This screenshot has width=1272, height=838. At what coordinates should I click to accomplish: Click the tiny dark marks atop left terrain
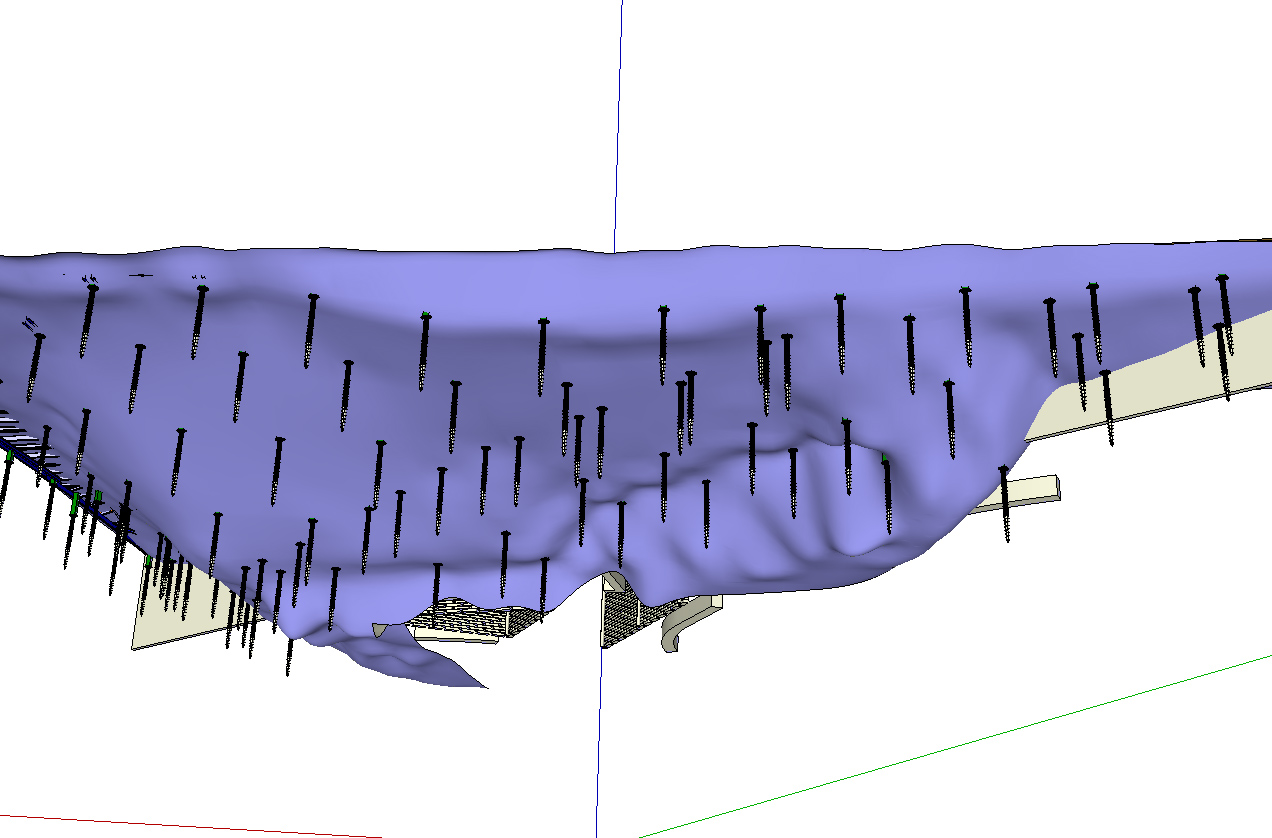click(140, 274)
